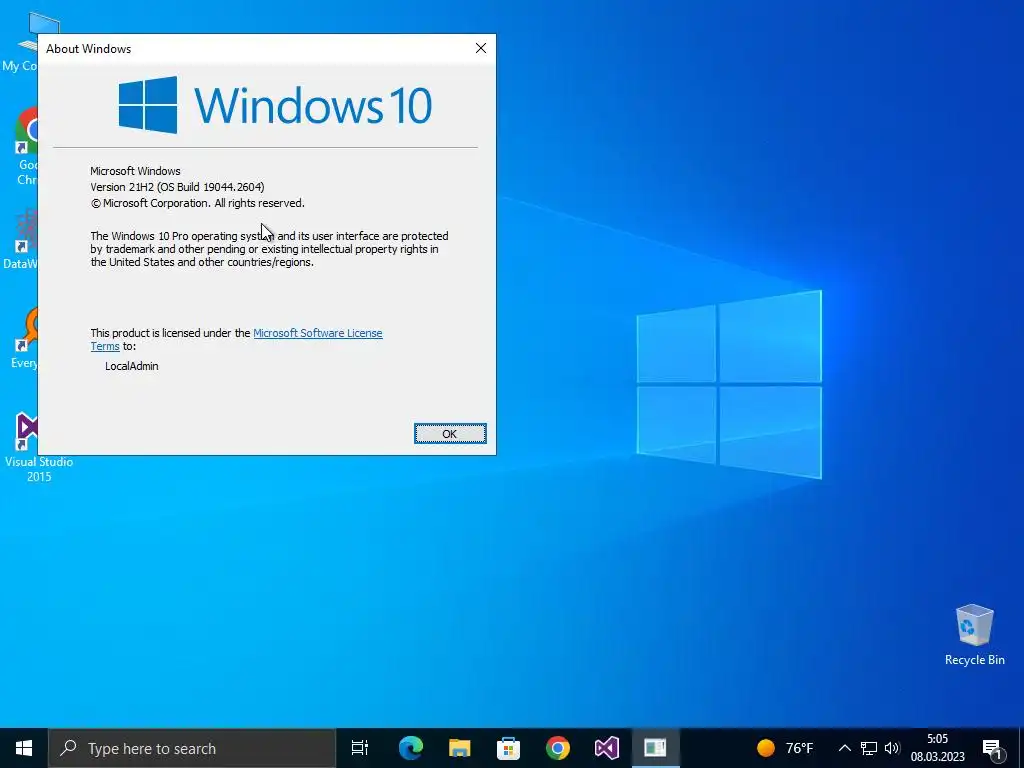This screenshot has width=1024, height=768.
Task: Click the LocalAdmin licensee name
Action: point(131,366)
